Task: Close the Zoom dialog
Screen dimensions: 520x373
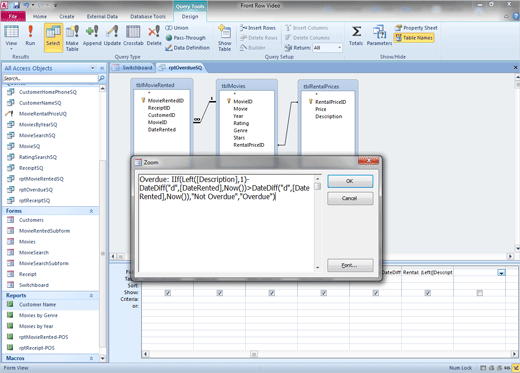Action: pos(368,161)
